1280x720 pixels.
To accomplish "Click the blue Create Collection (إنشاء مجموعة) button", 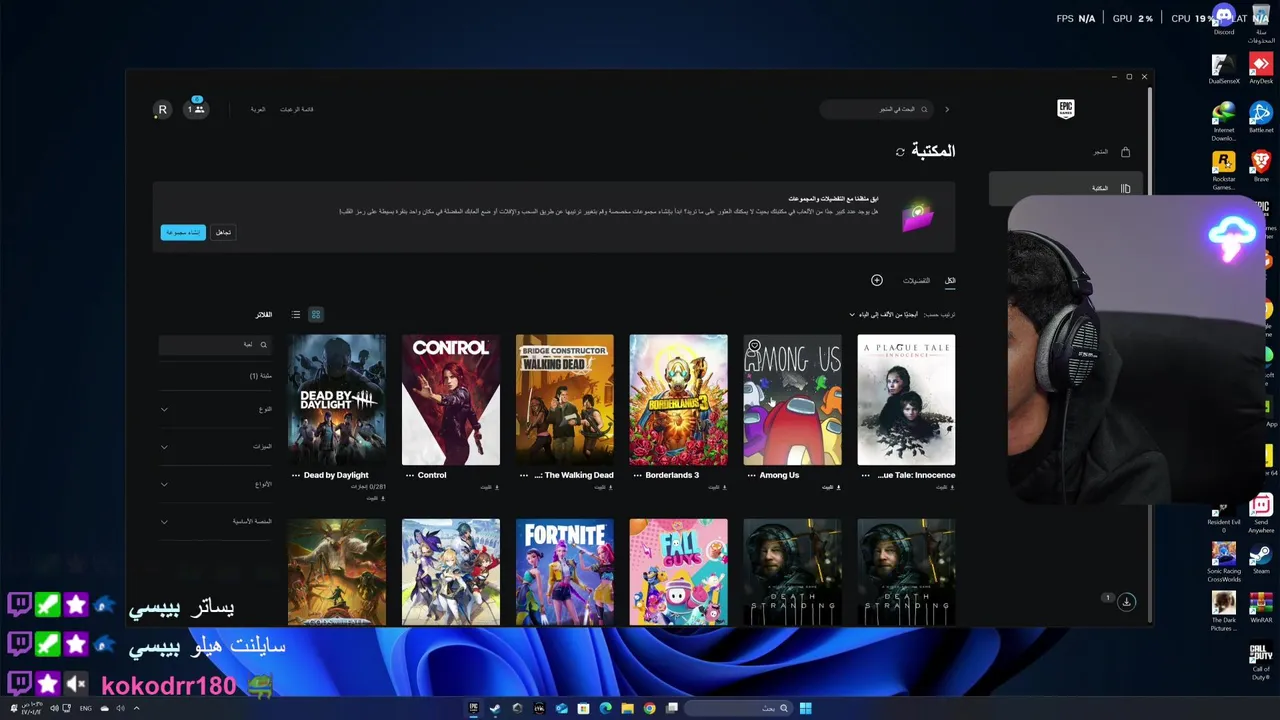I will pyautogui.click(x=183, y=232).
